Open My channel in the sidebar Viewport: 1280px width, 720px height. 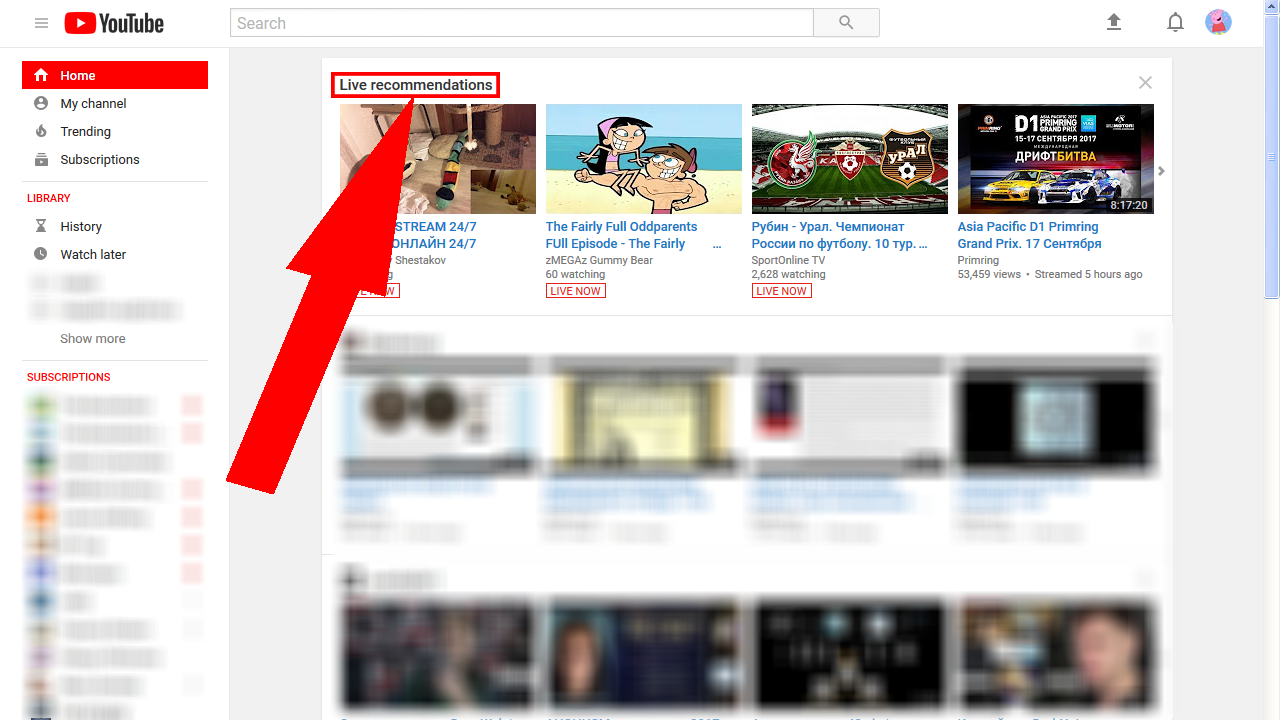[115, 103]
